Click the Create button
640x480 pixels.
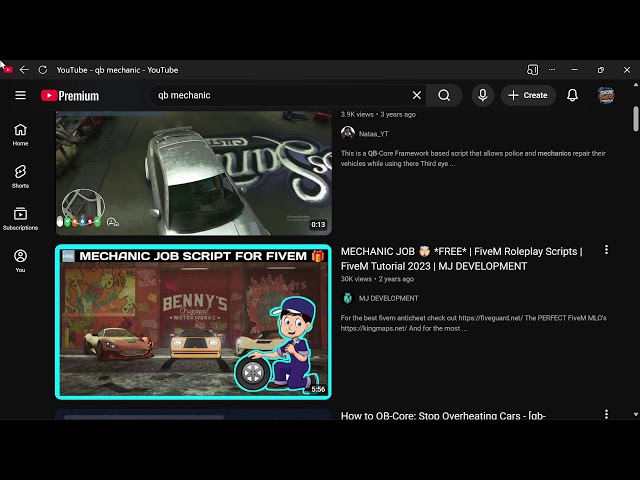coord(528,95)
